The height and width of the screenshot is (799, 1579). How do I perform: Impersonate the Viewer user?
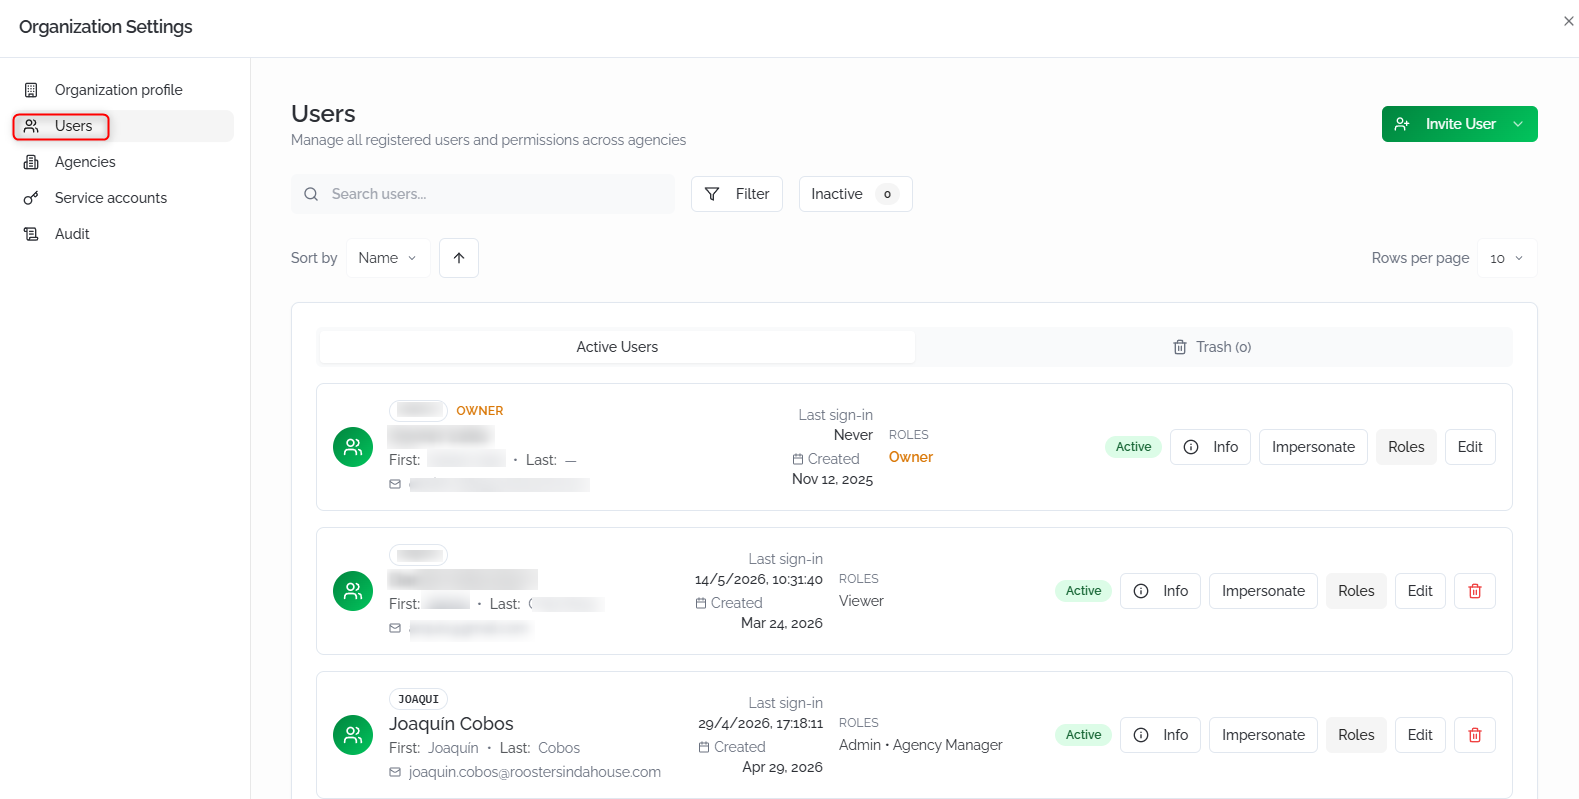click(x=1263, y=591)
